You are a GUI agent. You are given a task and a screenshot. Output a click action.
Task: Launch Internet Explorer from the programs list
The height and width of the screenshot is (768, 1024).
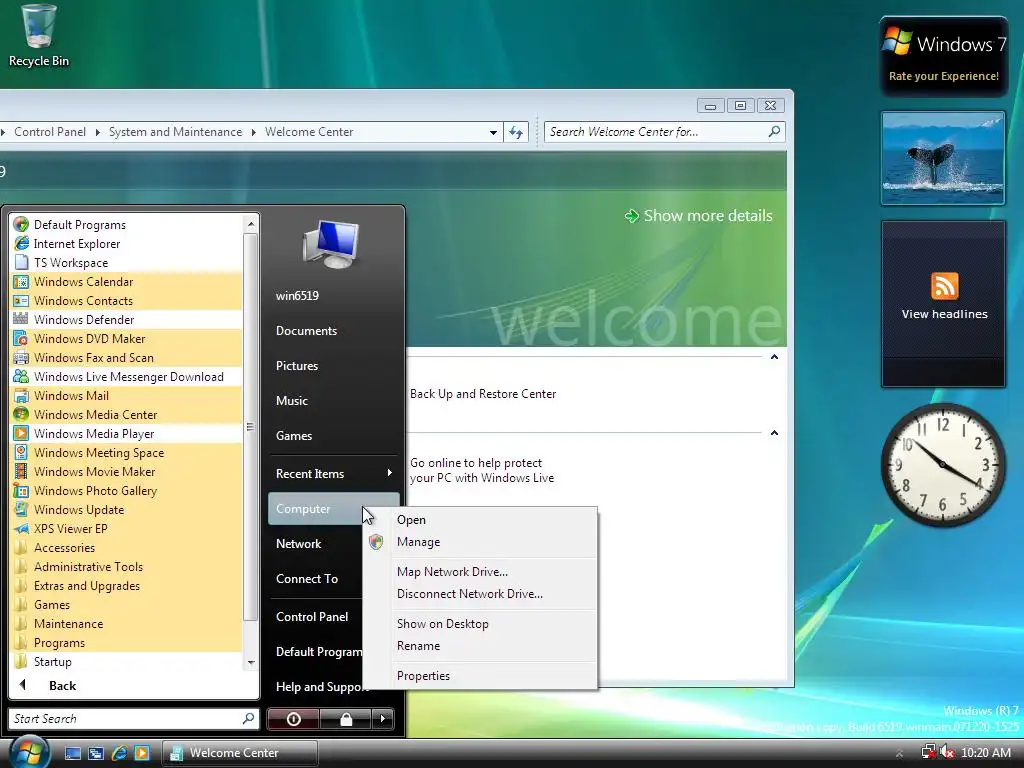coord(76,244)
